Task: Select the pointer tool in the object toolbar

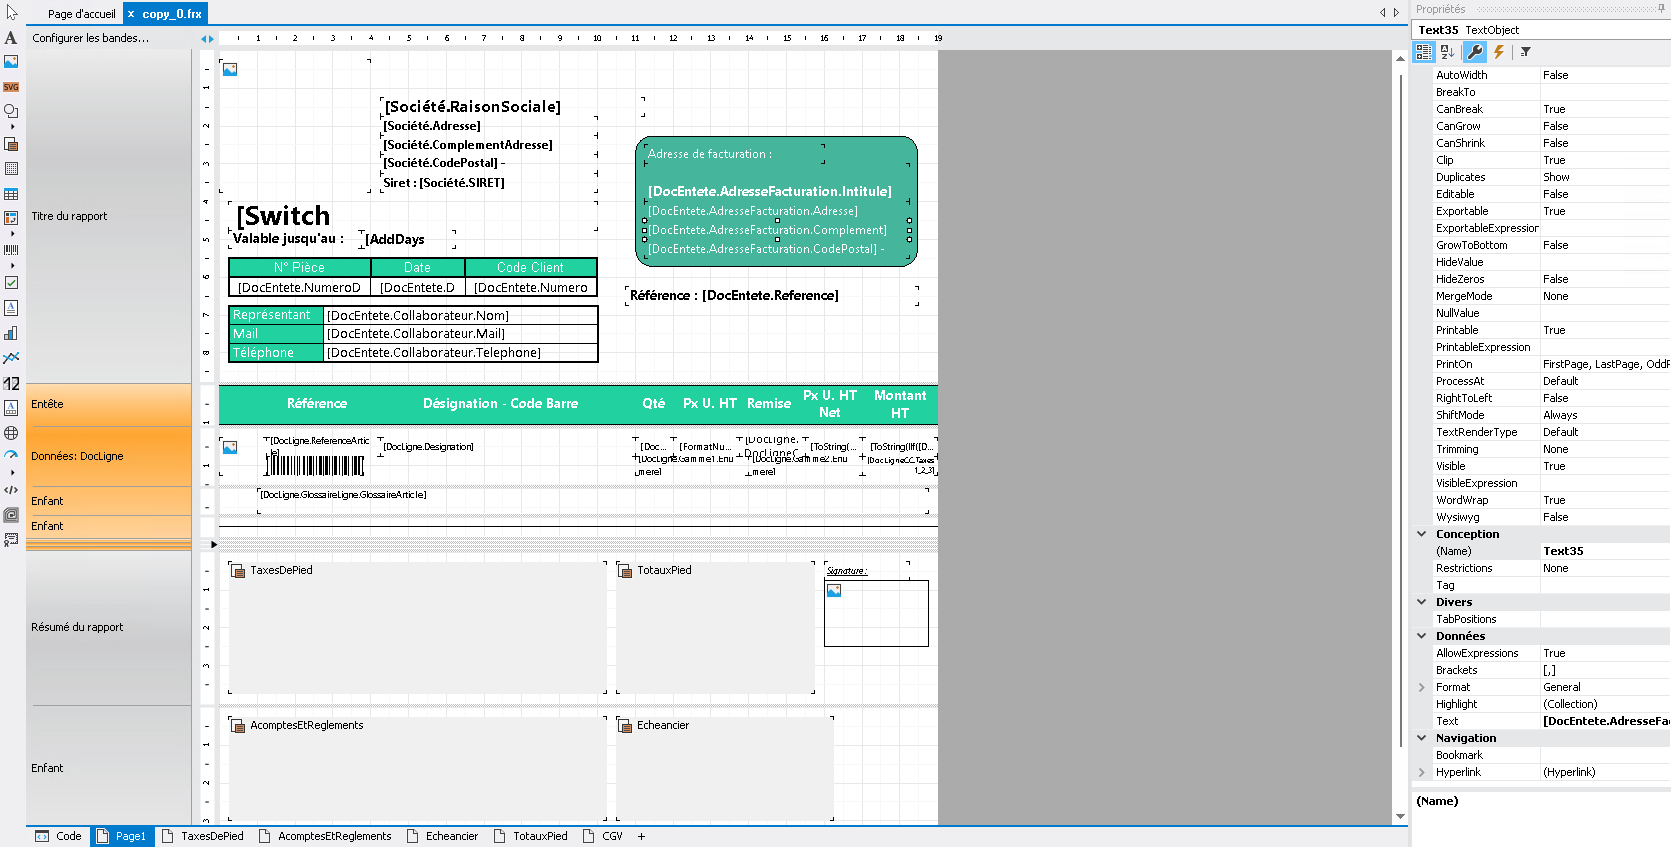Action: (x=12, y=13)
